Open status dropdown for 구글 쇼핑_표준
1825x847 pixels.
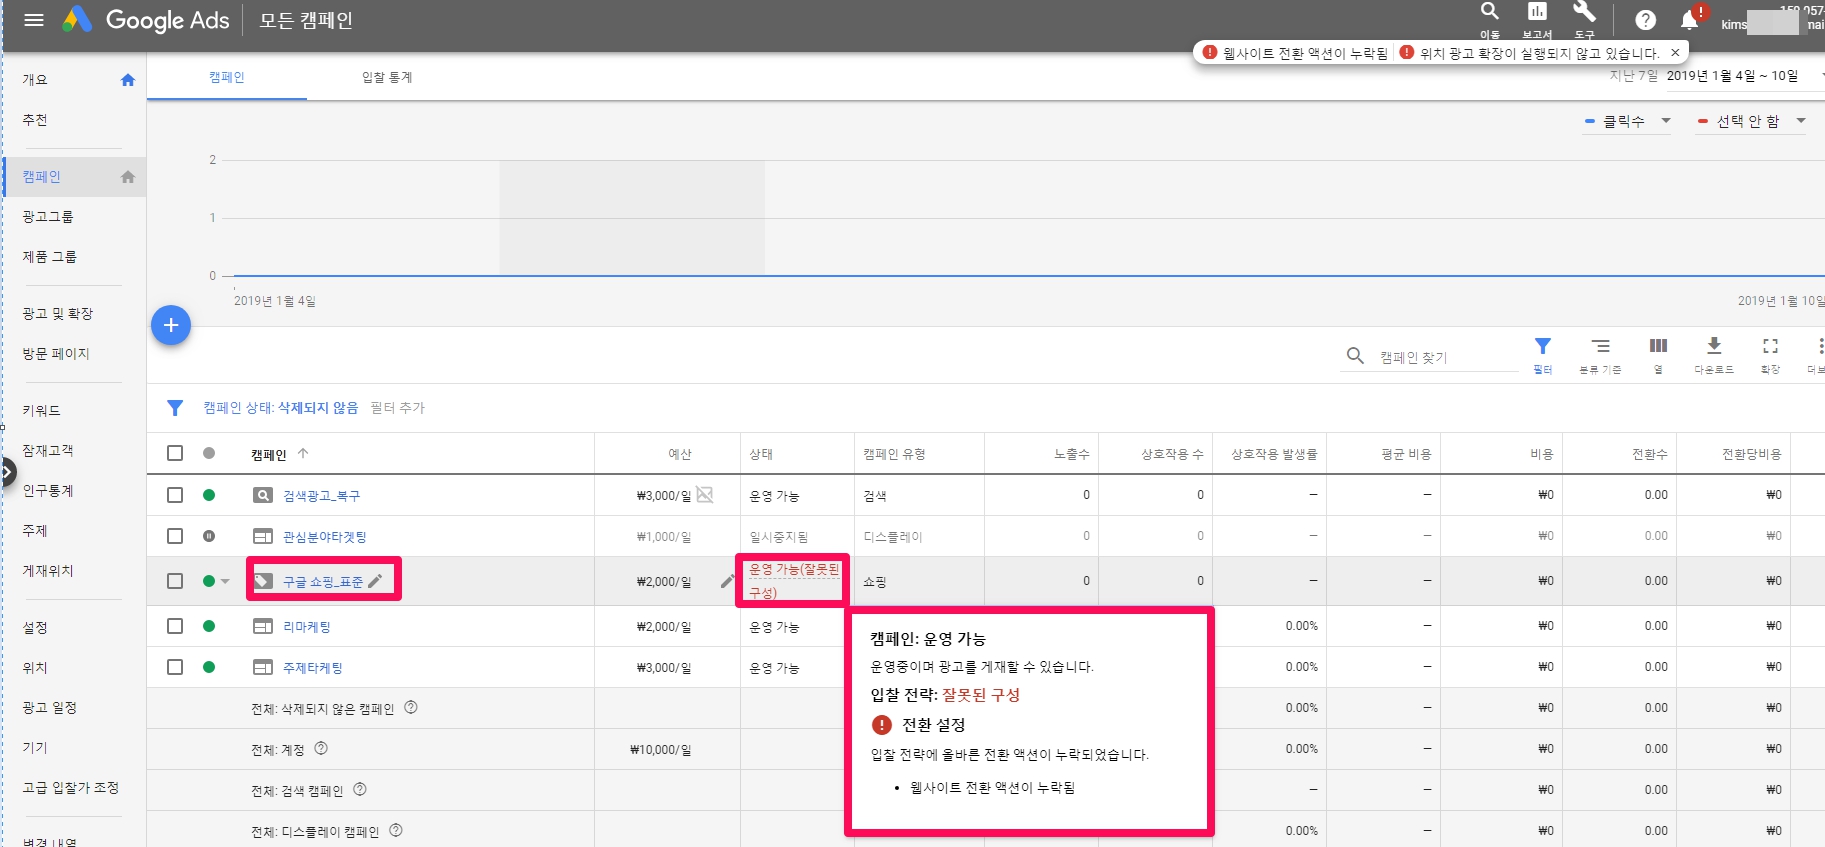click(225, 582)
